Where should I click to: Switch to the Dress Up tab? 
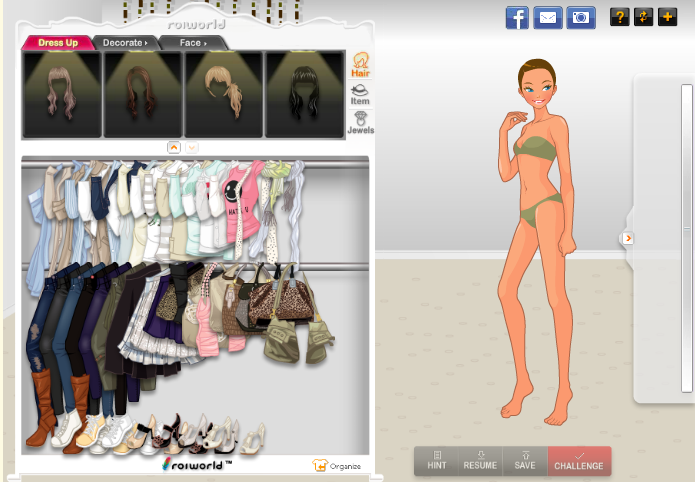57,43
